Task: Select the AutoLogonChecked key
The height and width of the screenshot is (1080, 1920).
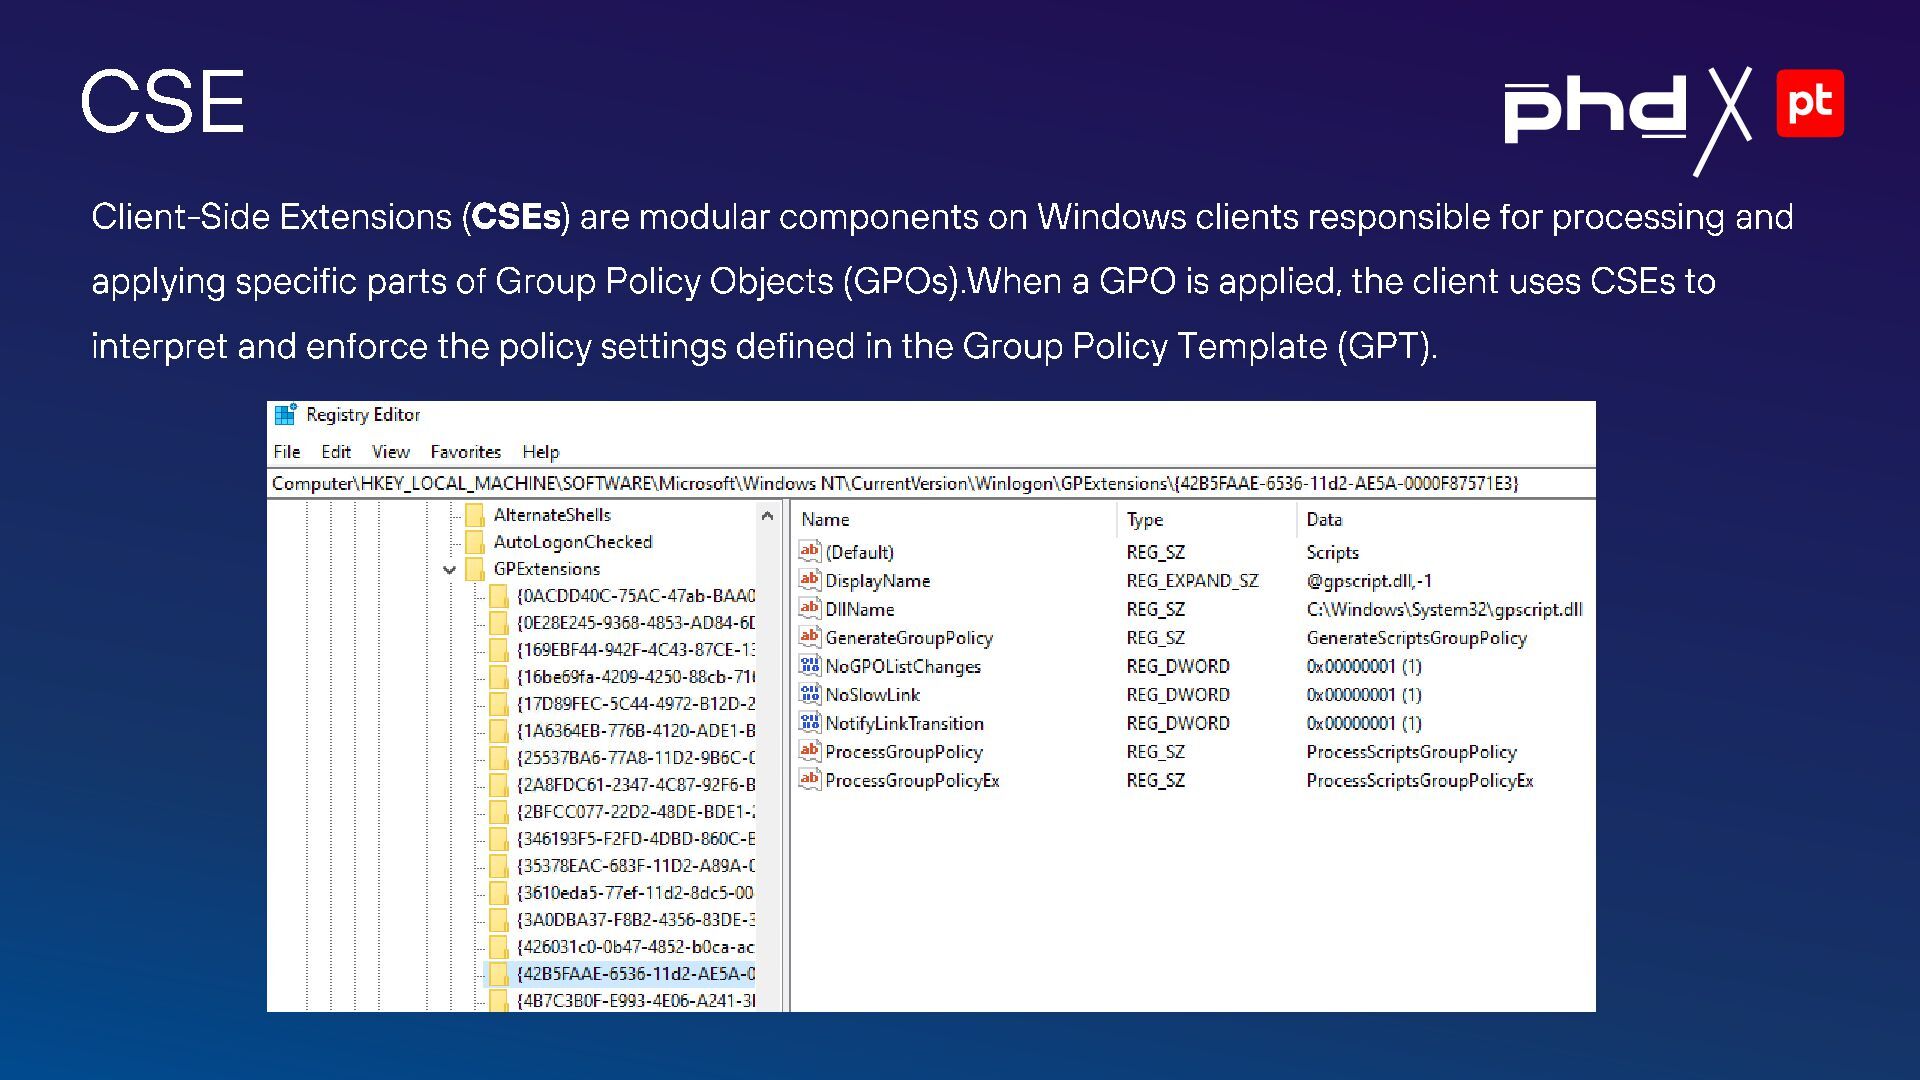Action: pyautogui.click(x=572, y=542)
